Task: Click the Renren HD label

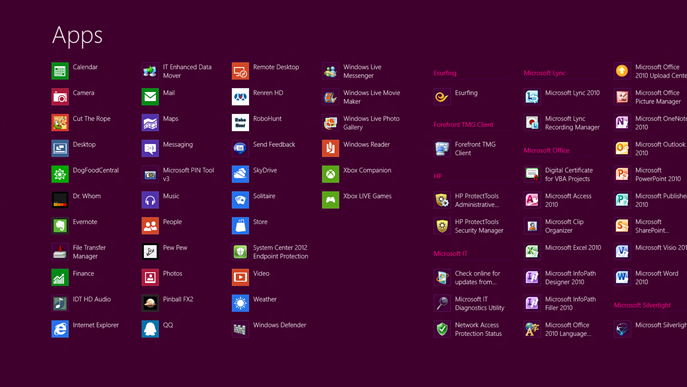Action: coord(268,93)
